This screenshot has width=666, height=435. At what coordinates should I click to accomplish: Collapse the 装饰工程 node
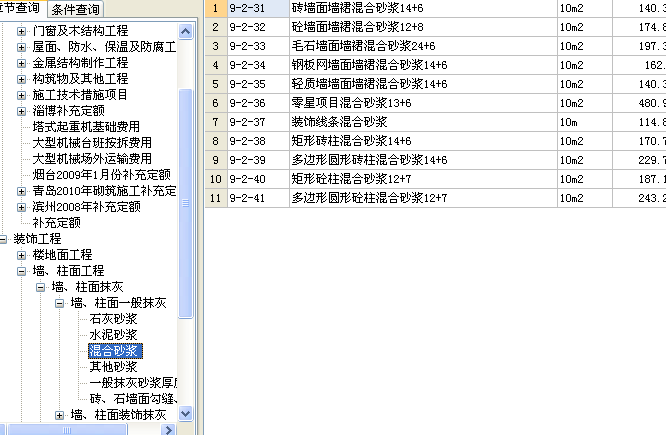pyautogui.click(x=3, y=239)
